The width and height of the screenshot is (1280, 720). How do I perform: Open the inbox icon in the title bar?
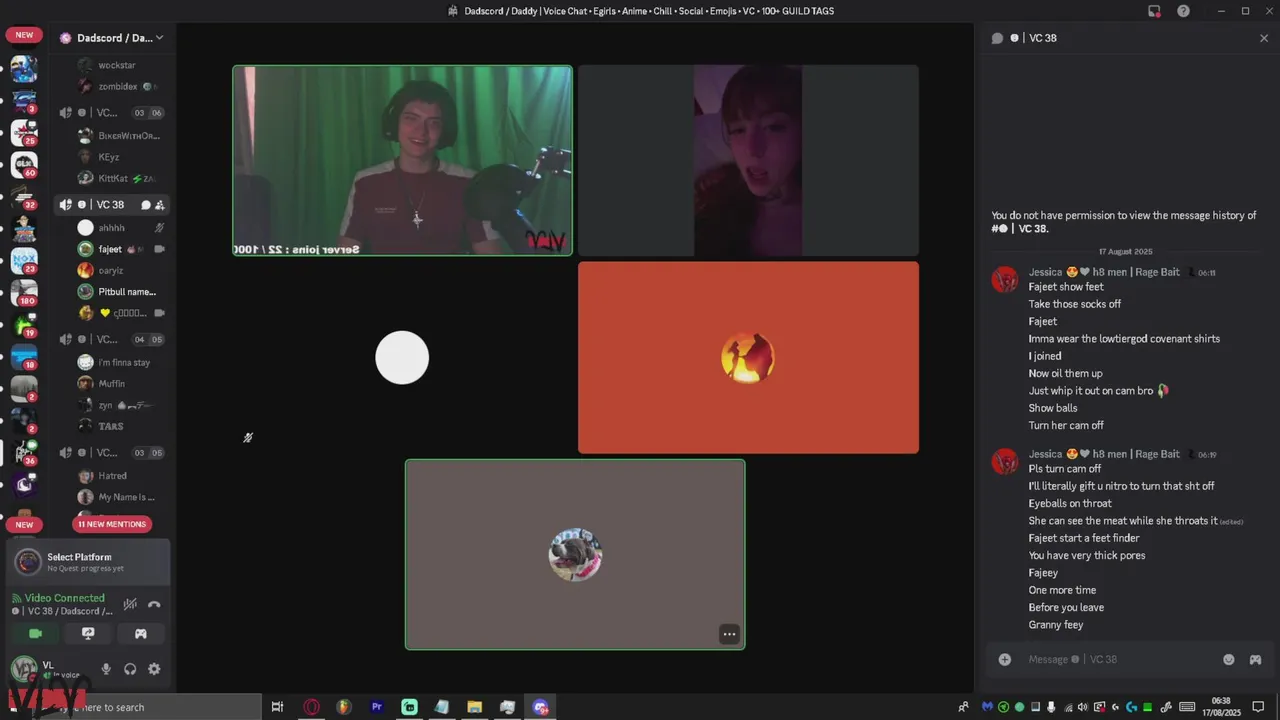(x=1154, y=11)
